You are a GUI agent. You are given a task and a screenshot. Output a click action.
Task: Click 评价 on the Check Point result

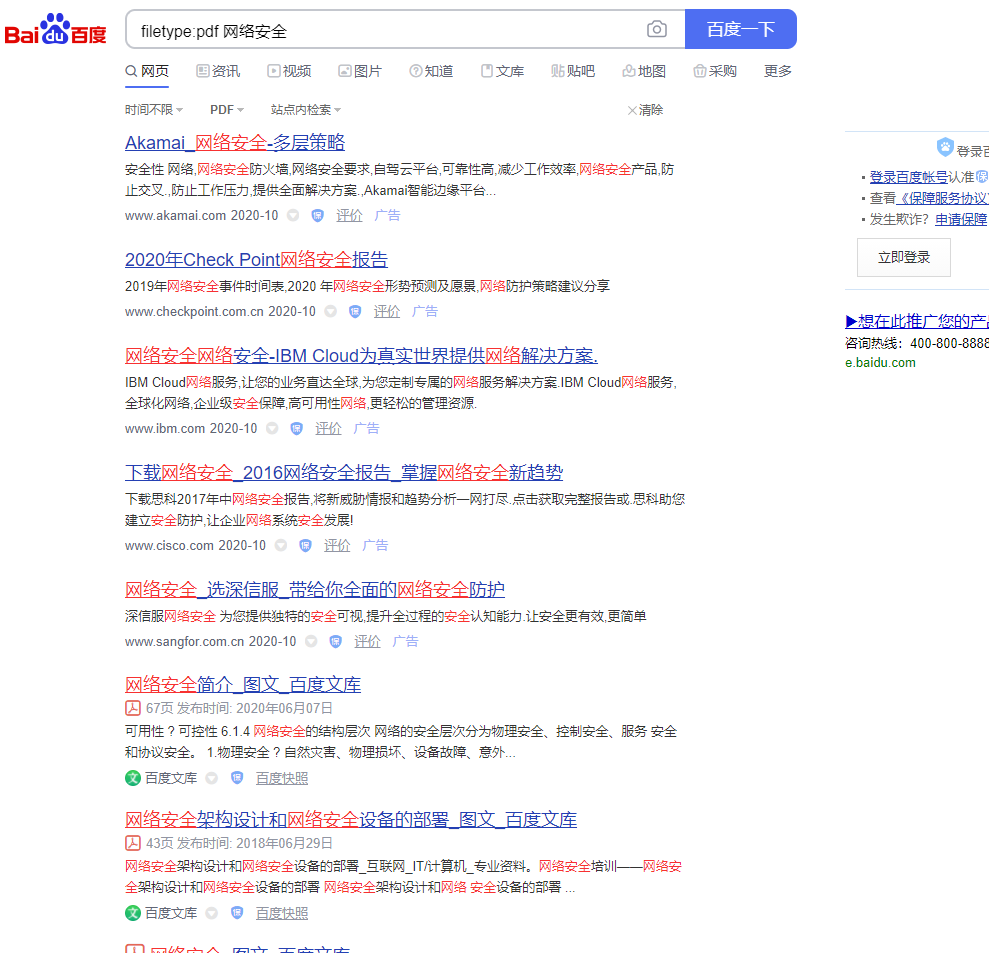(x=387, y=311)
